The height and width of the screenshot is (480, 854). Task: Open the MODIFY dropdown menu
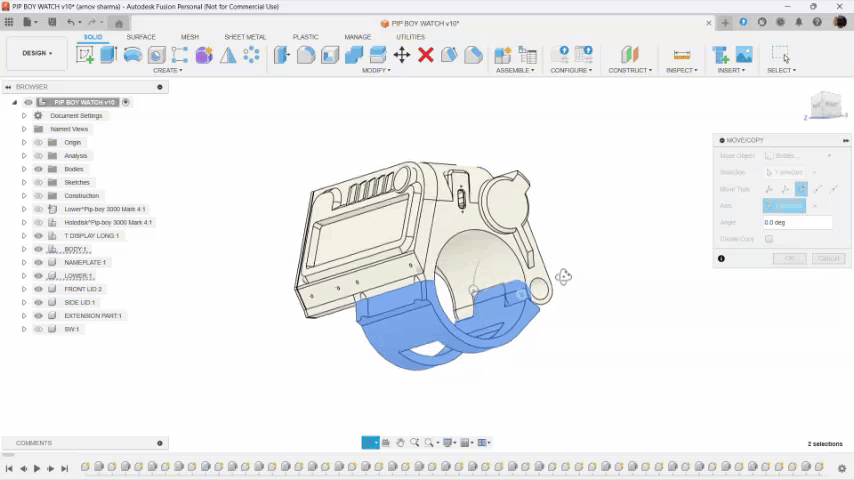click(376, 70)
